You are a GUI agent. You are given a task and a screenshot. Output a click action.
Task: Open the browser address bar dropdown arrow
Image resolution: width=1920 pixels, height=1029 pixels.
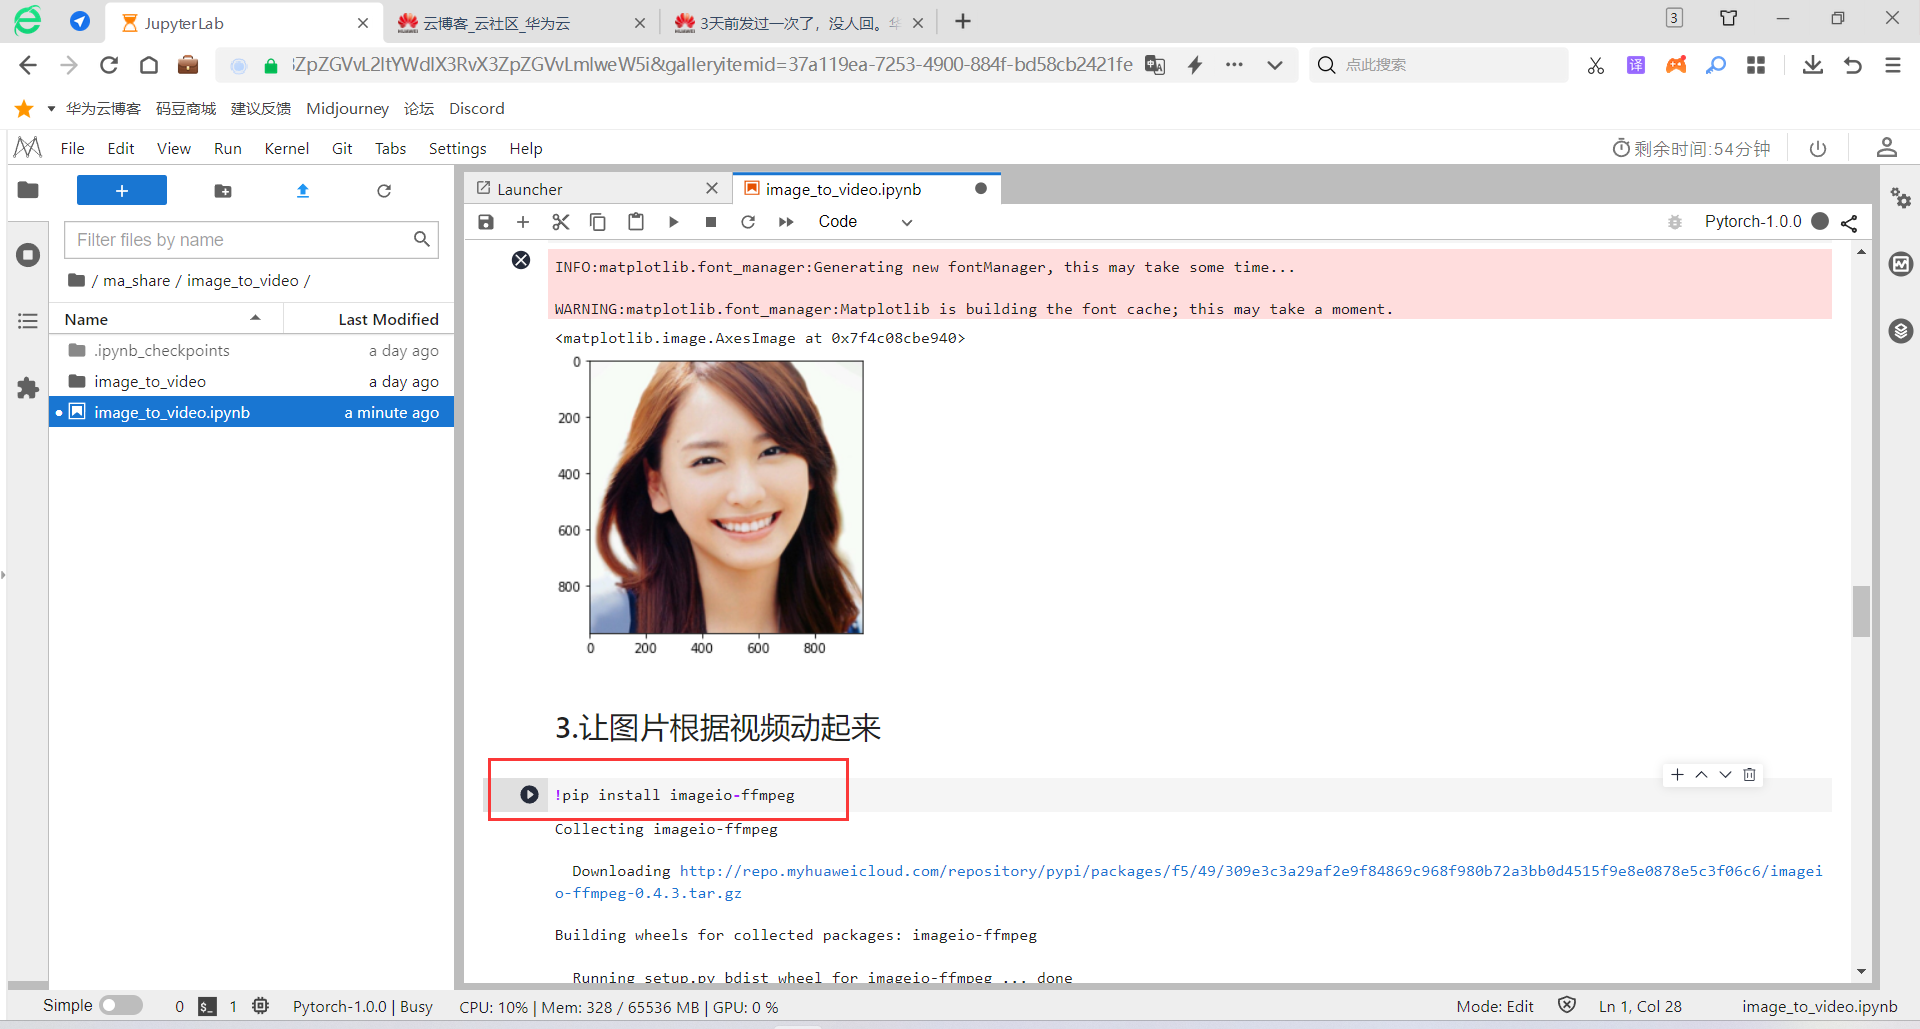point(1275,66)
